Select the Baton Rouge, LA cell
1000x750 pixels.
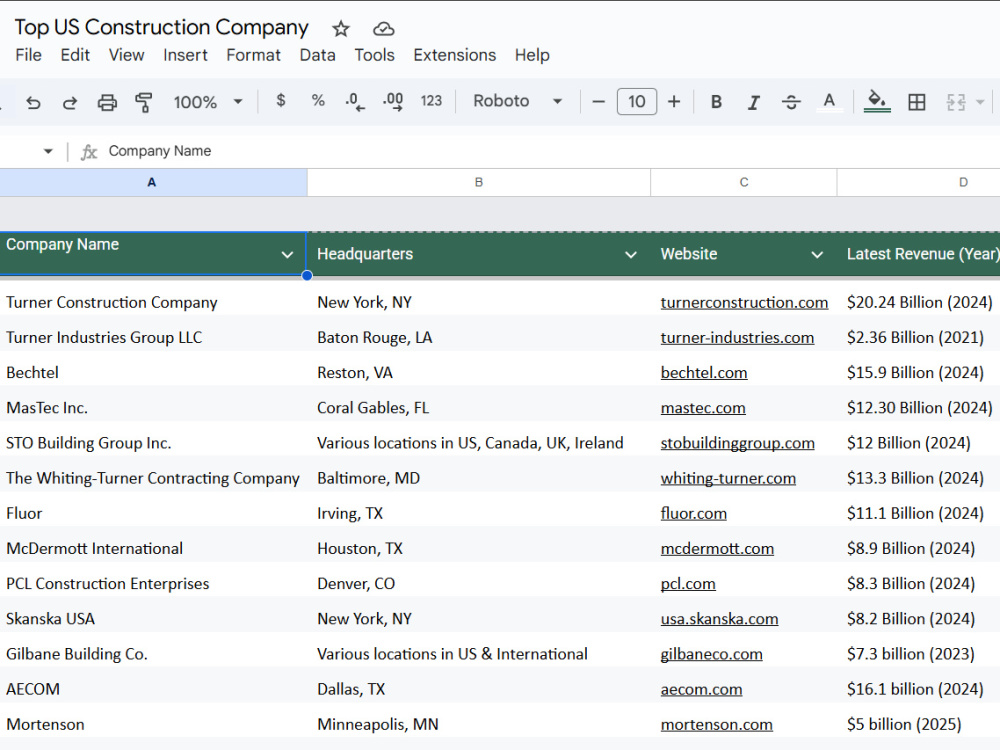[x=478, y=337]
